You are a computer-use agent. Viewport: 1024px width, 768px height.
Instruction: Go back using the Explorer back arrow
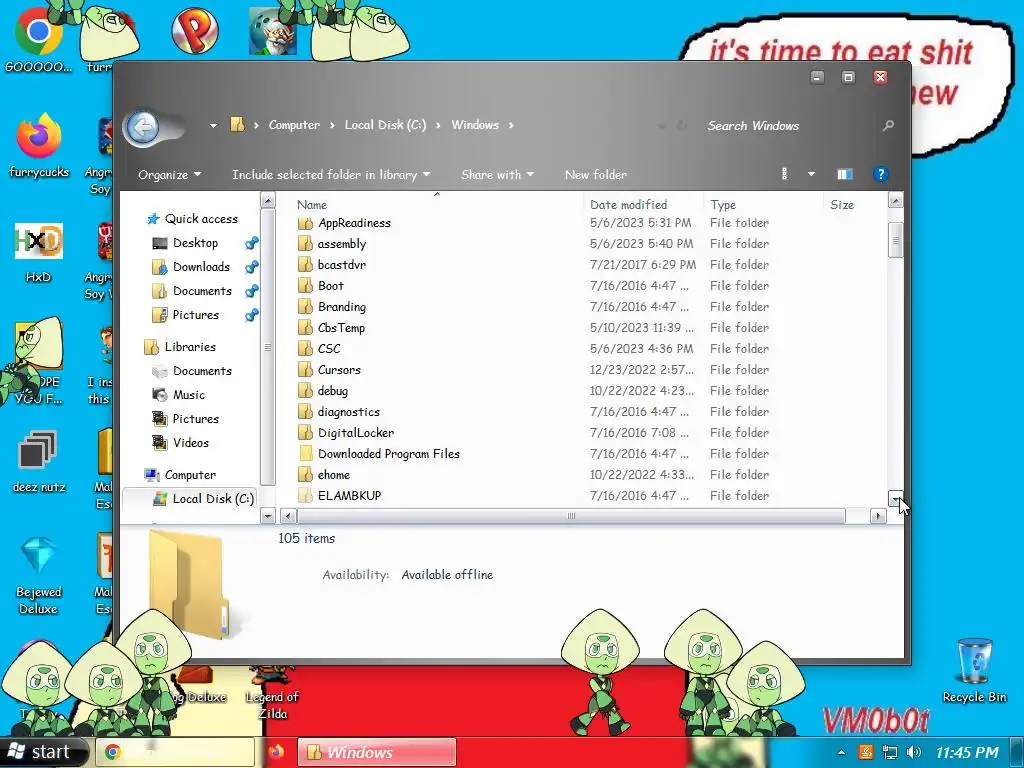click(x=143, y=126)
